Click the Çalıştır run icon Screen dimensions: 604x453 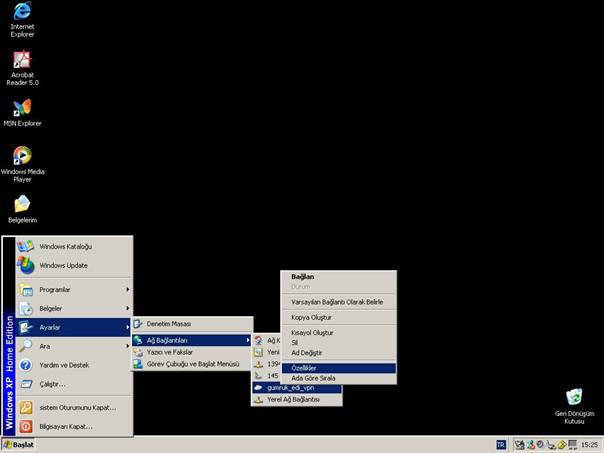[26, 384]
